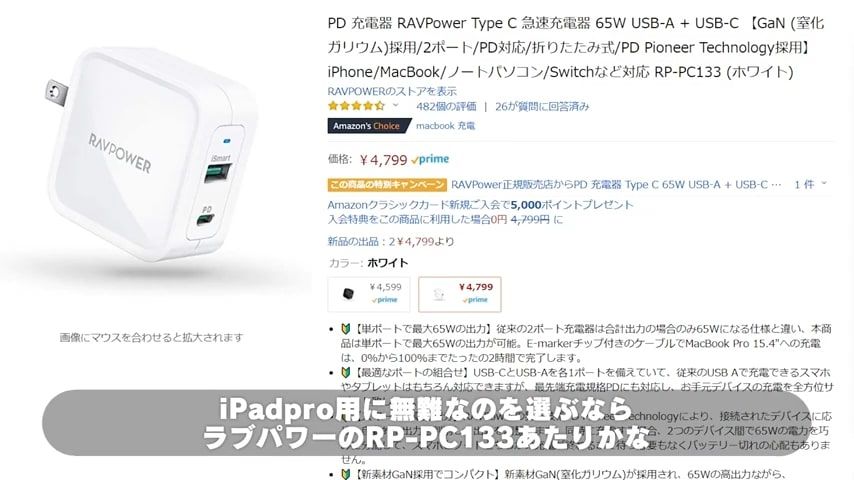The height and width of the screenshot is (480, 854).
Task: Click the green shield icon by 最適なポート bullet
Action: point(345,373)
